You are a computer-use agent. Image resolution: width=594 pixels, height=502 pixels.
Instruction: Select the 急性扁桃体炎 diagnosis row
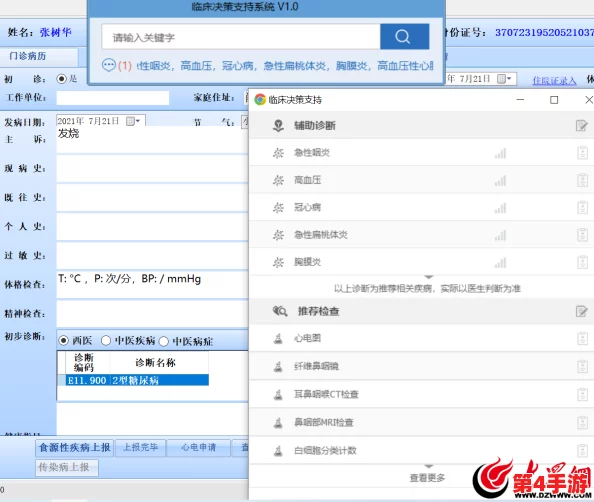[421, 235]
